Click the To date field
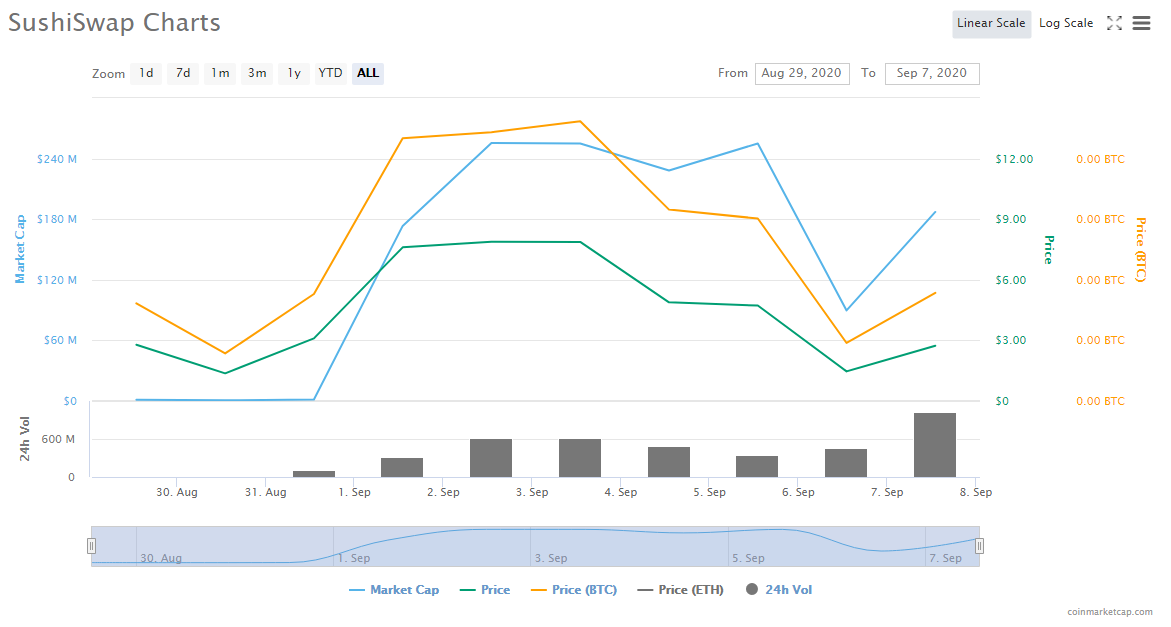 931,73
